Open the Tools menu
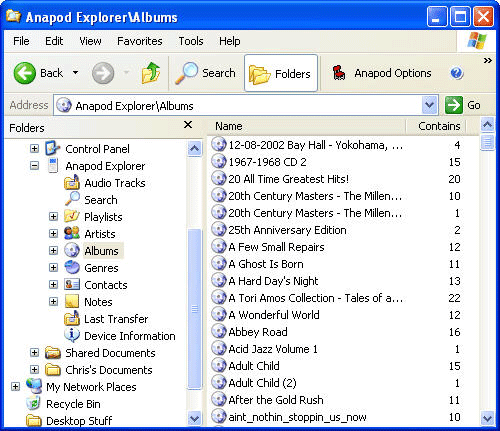 [191, 41]
